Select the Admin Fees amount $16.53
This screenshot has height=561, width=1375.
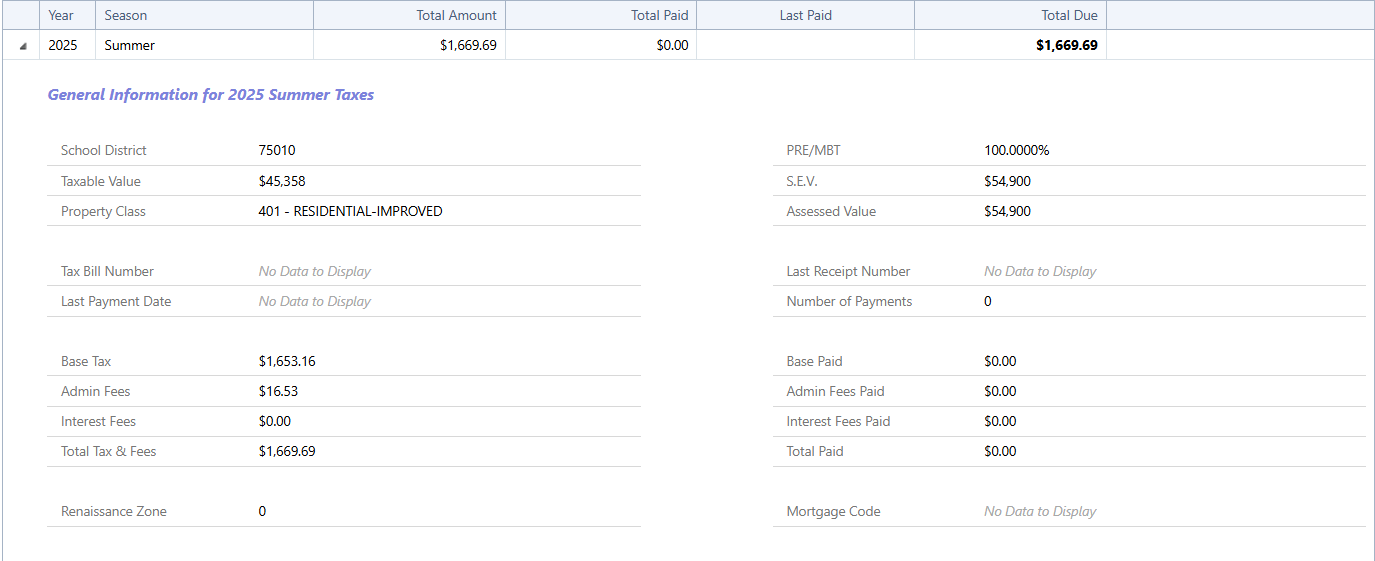(x=278, y=391)
